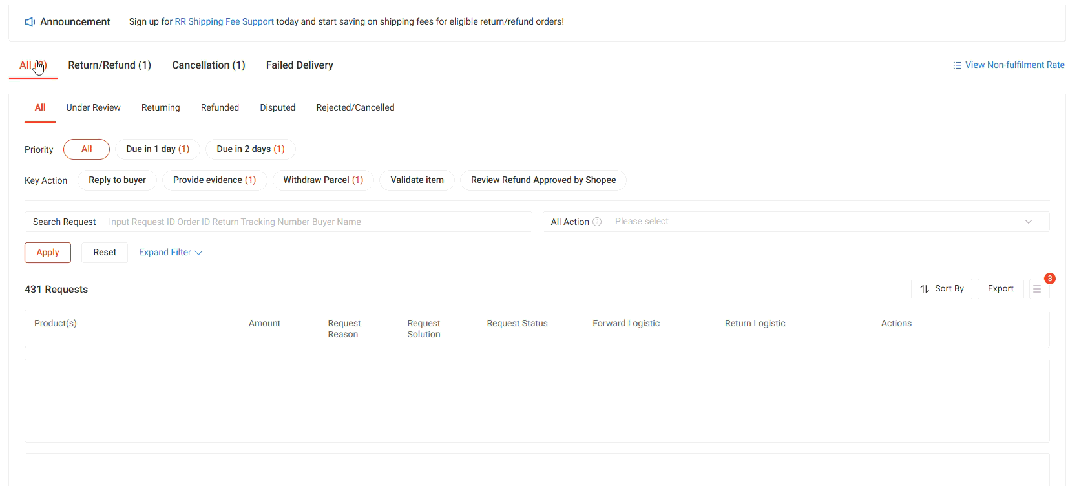Click the Request Status column header
Screen dimensions: 1079x486
coord(517,324)
